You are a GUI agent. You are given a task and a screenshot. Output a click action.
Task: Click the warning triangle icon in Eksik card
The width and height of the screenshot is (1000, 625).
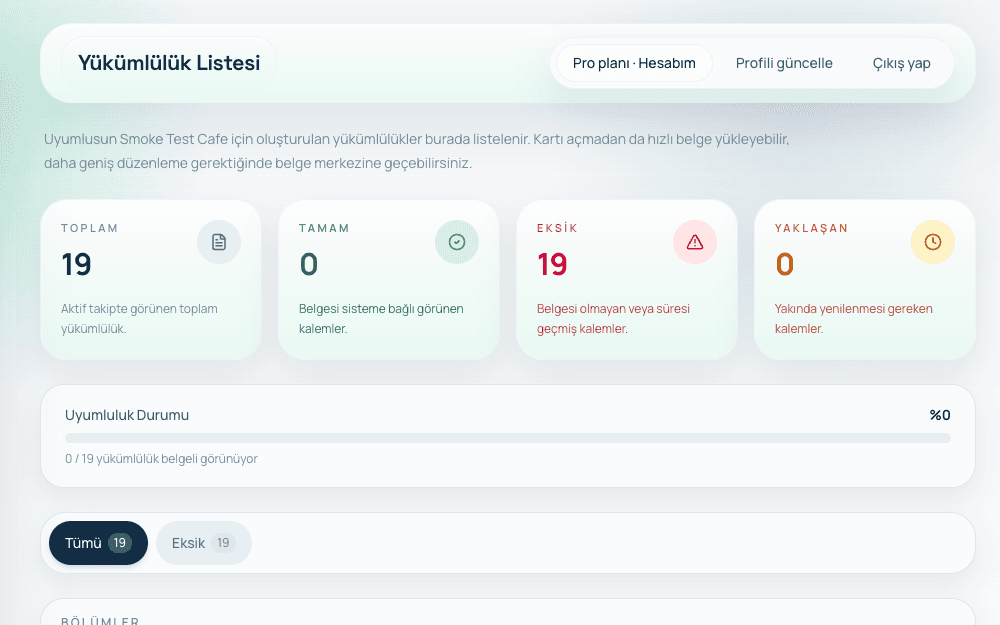(x=695, y=242)
